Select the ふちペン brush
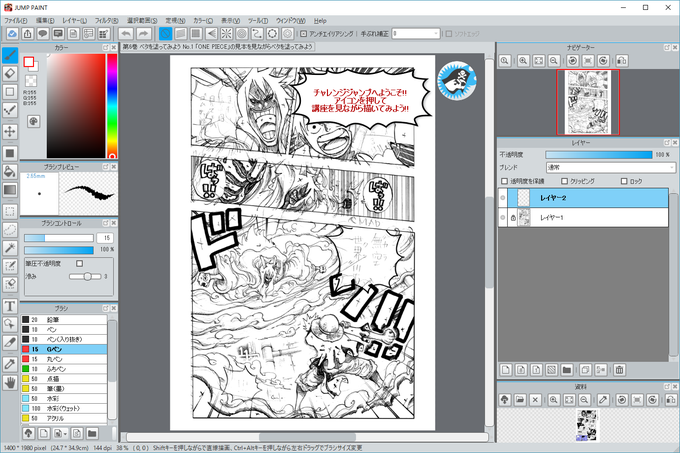680x453 pixels. (x=64, y=369)
